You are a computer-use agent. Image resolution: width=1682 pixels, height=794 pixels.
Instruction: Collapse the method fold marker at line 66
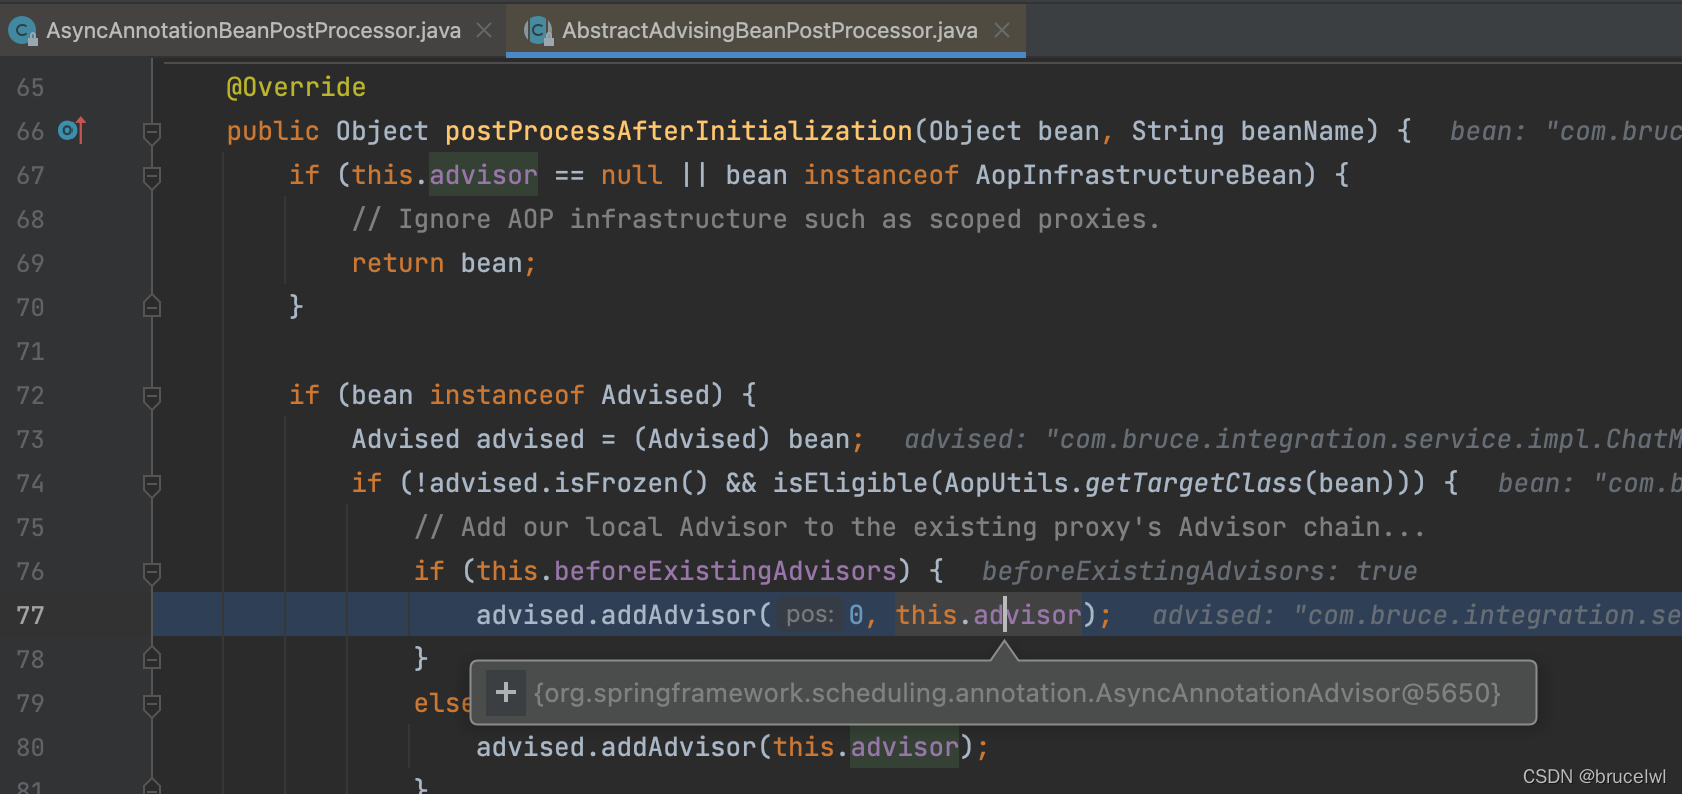pos(152,132)
